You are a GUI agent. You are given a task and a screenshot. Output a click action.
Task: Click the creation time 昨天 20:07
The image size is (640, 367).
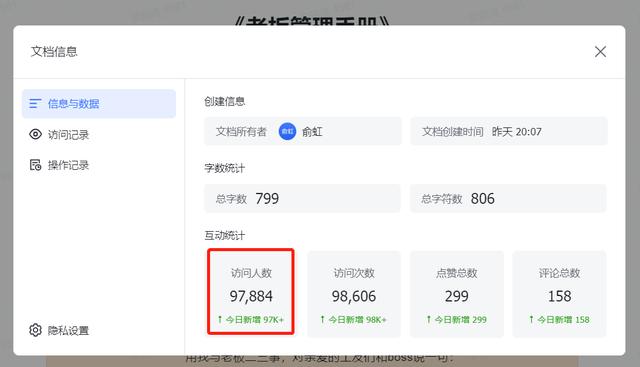point(517,131)
